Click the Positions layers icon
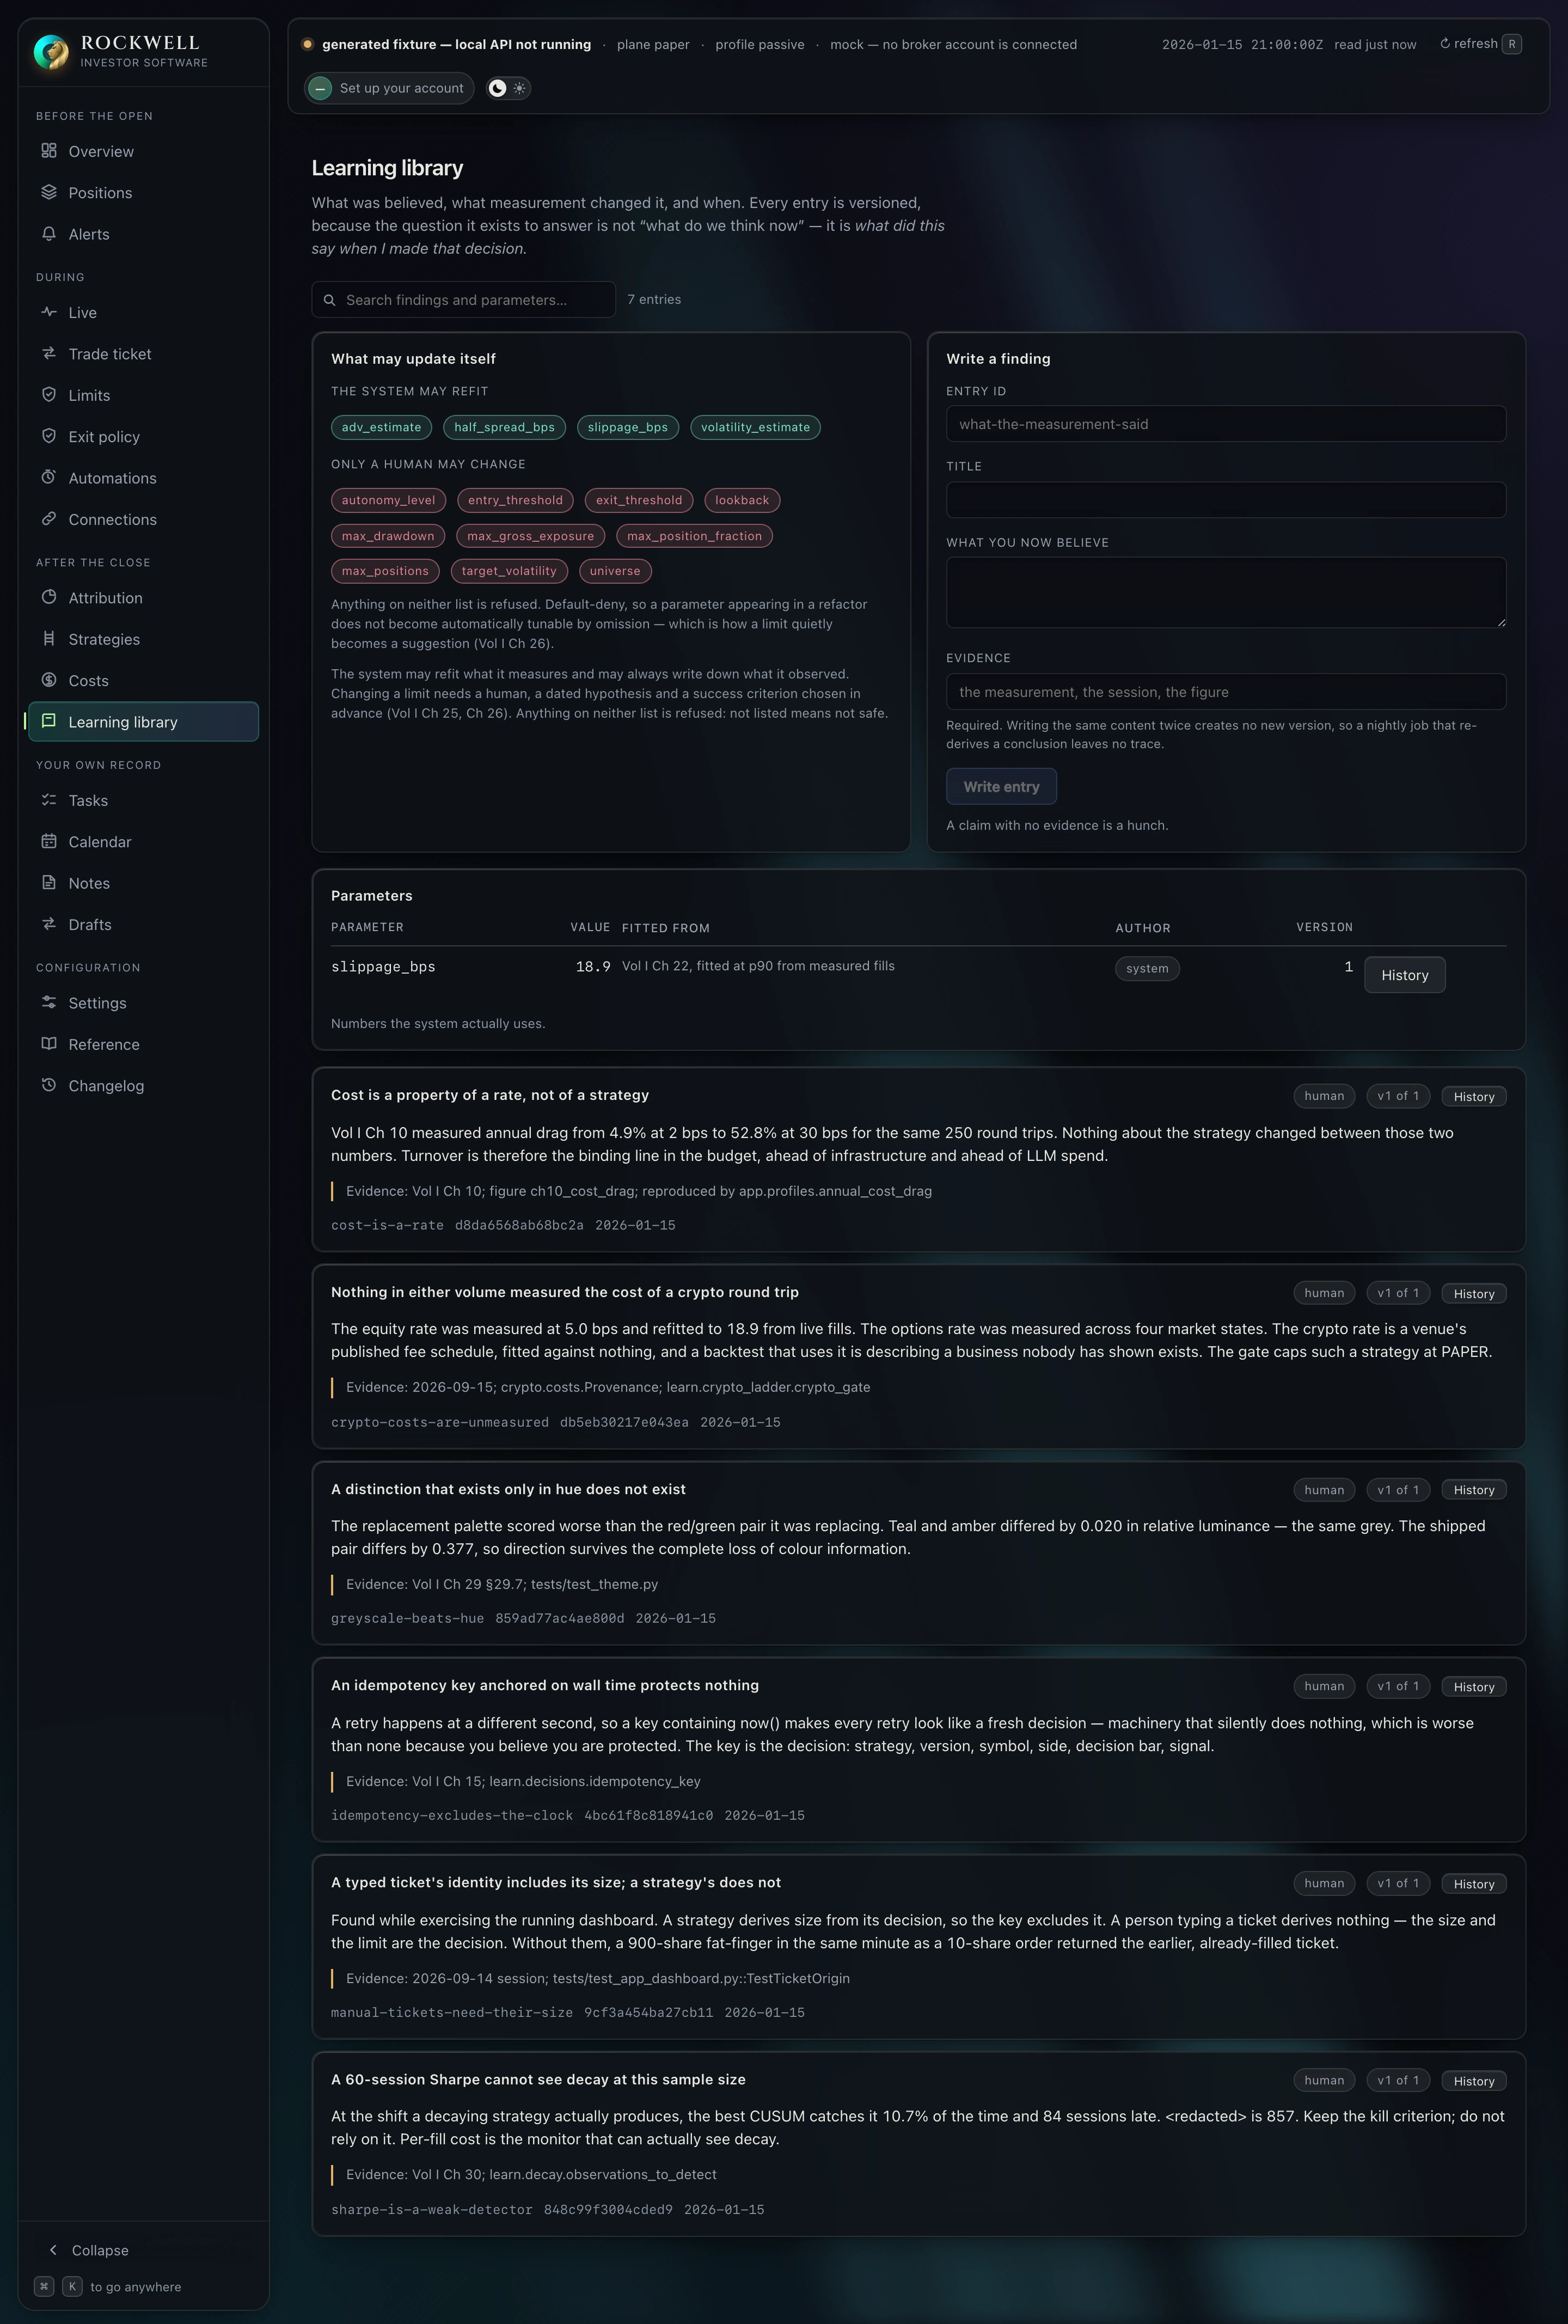1568x2324 pixels. point(48,192)
